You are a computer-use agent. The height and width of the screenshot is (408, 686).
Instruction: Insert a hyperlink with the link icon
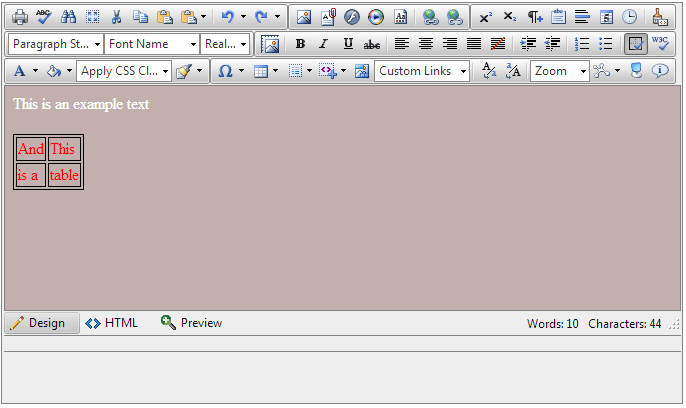pos(430,17)
